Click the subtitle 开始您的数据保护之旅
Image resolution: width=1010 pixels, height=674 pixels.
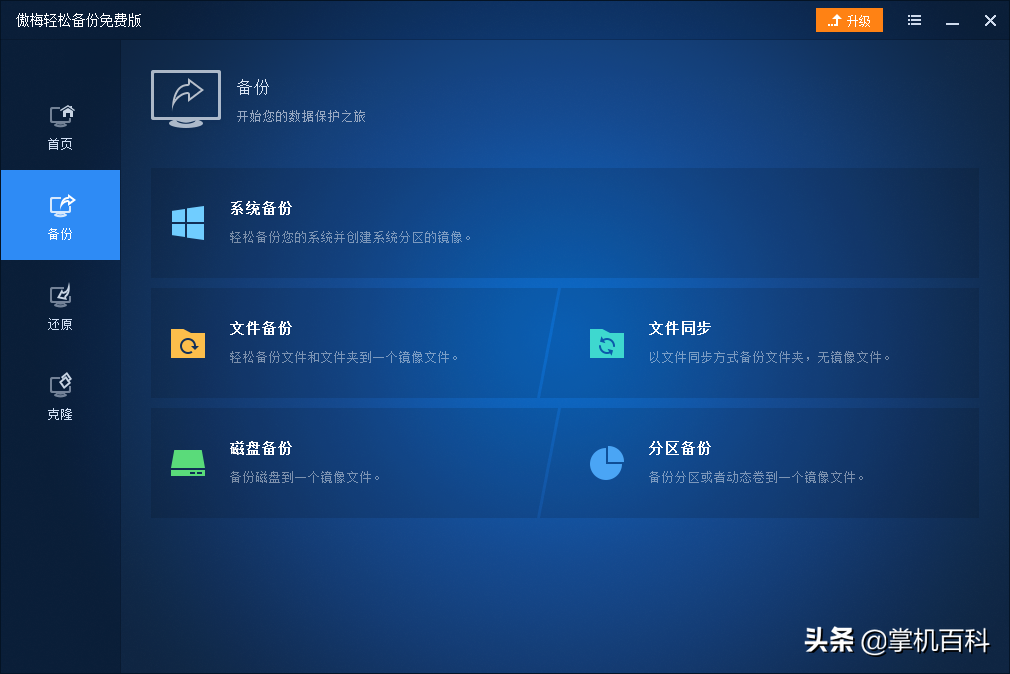pyautogui.click(x=301, y=116)
